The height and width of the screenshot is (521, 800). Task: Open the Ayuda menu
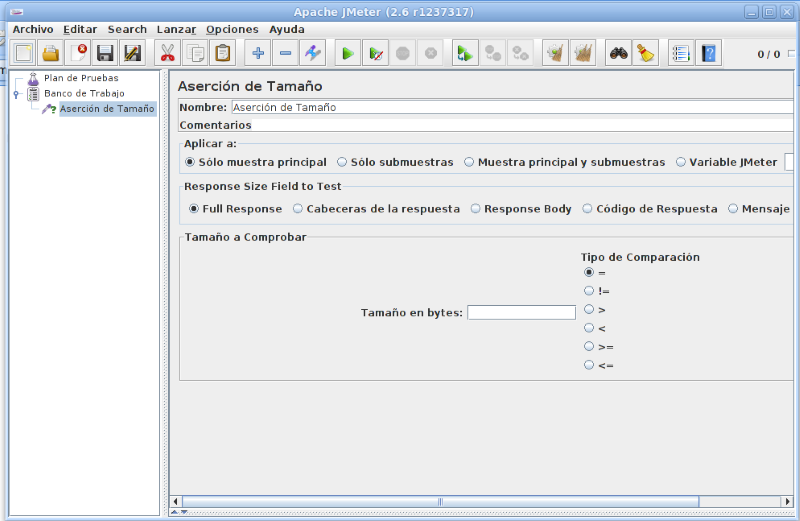287,30
